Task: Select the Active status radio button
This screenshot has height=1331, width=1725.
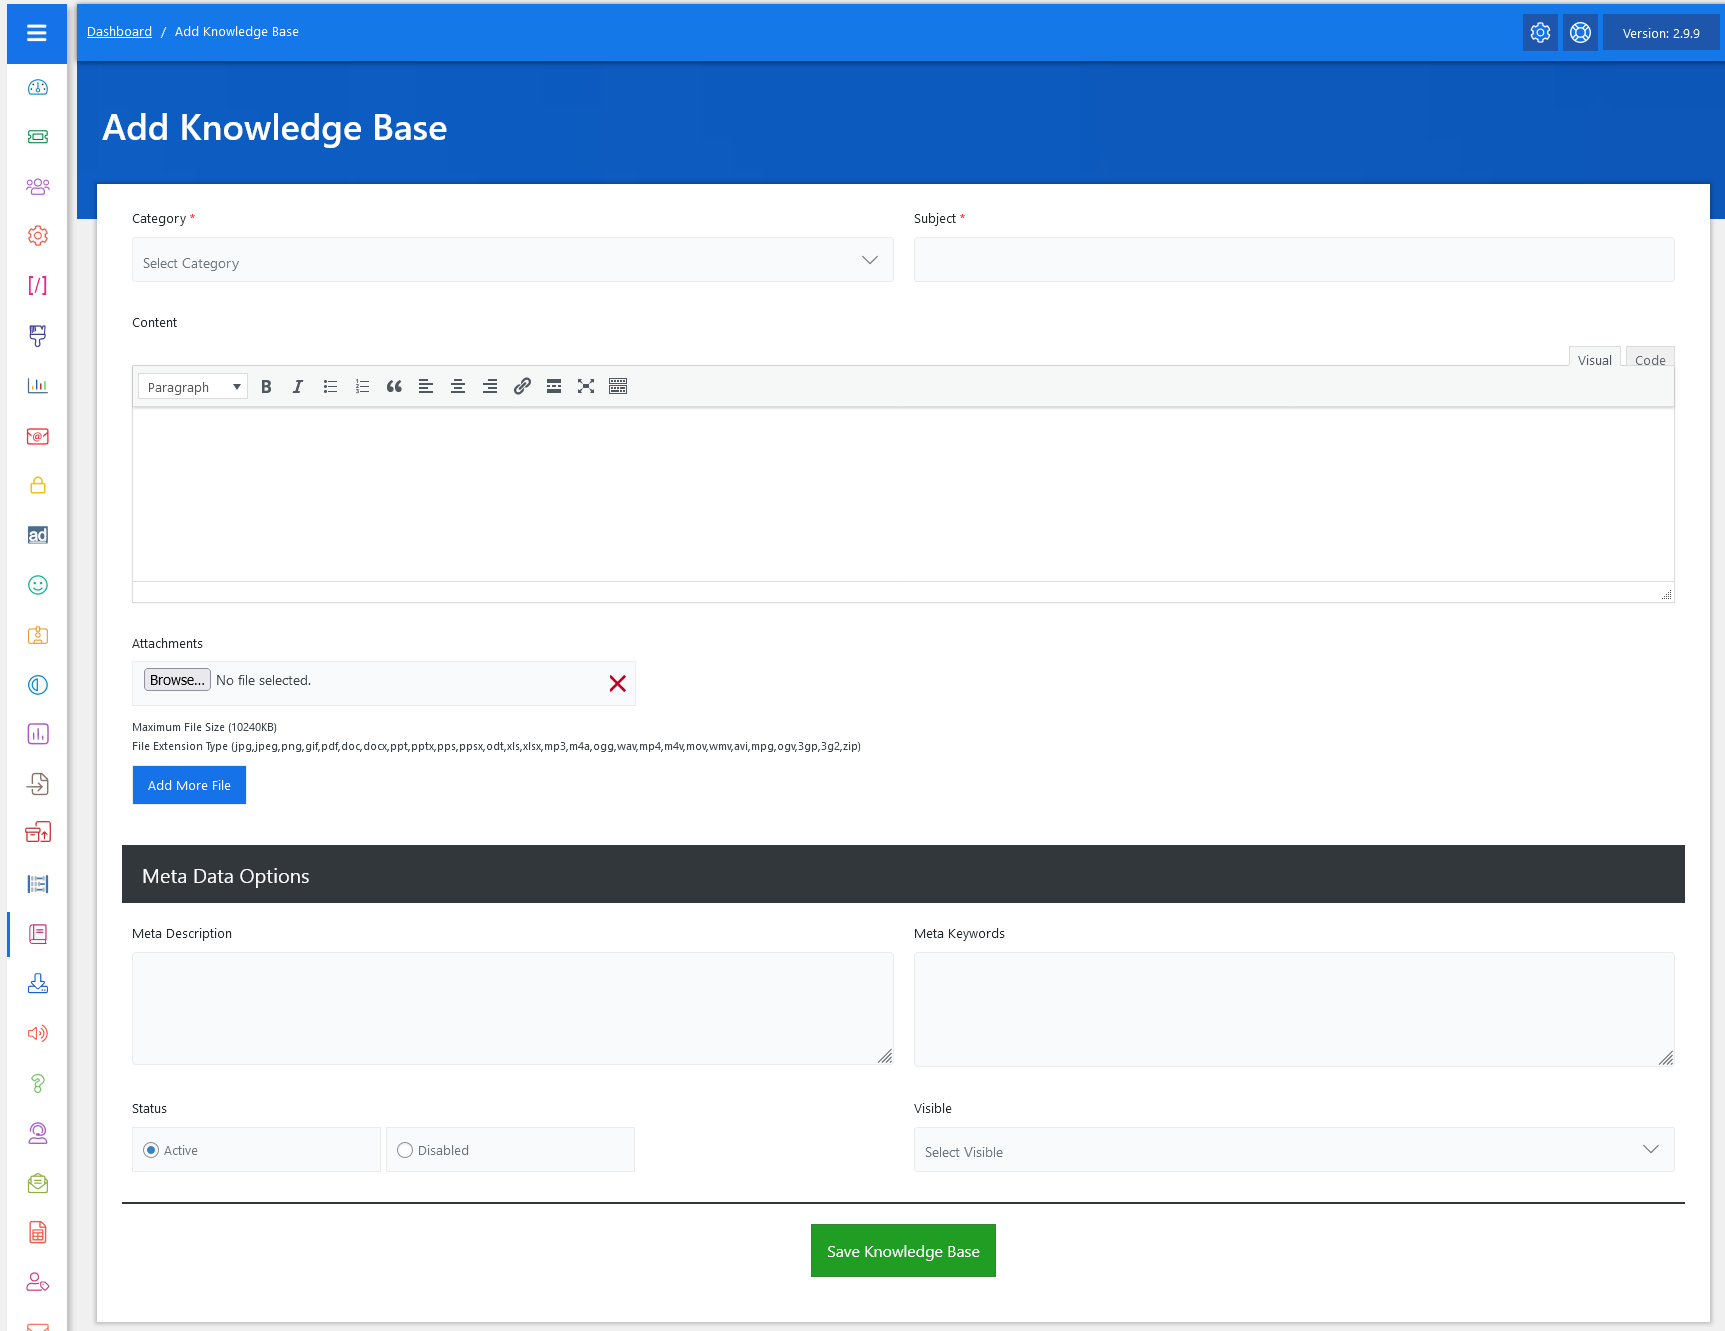Action: [x=151, y=1150]
